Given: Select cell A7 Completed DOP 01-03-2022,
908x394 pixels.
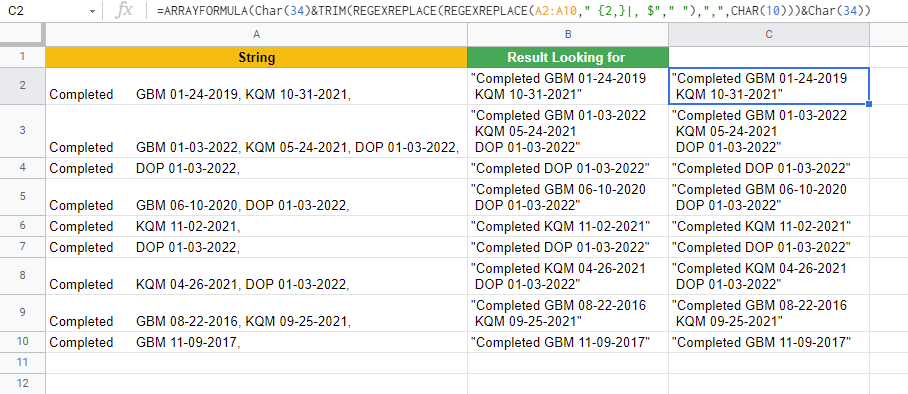Looking at the screenshot, I should pyautogui.click(x=257, y=247).
